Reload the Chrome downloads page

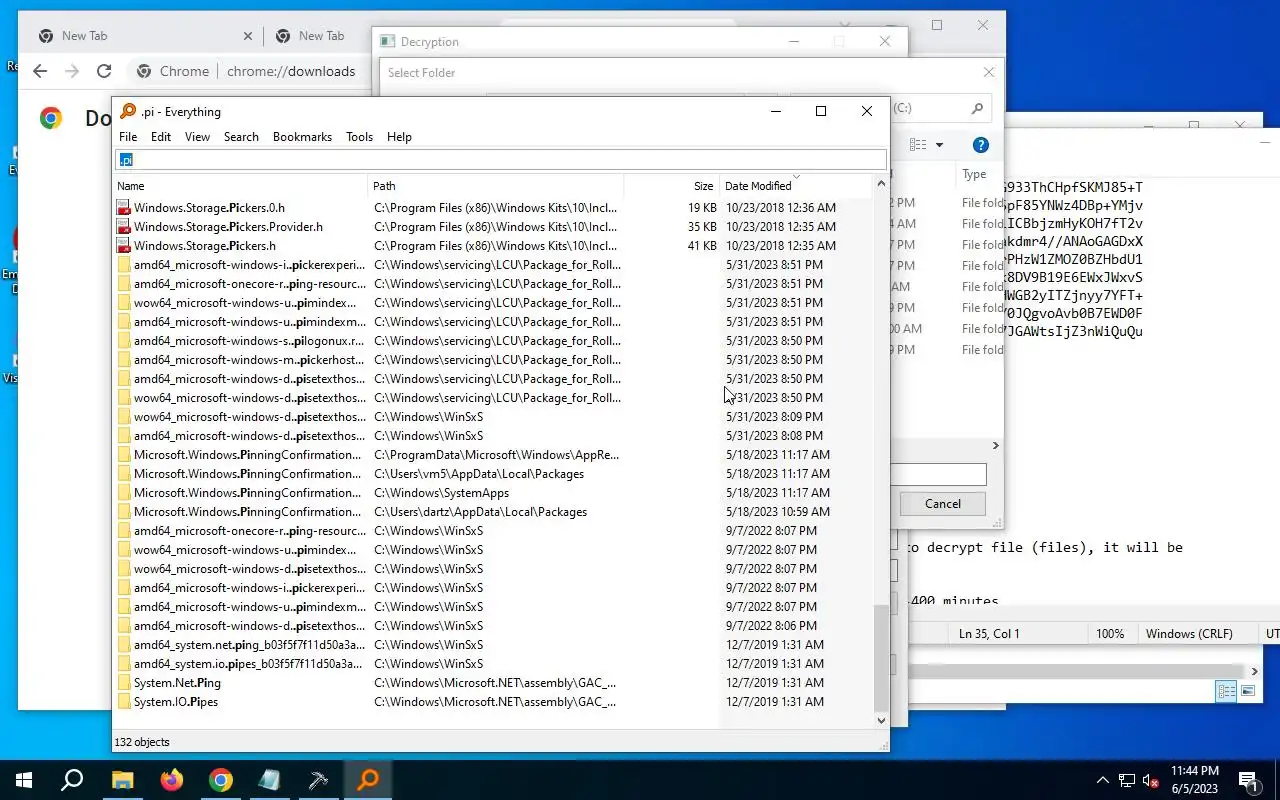pyautogui.click(x=104, y=71)
